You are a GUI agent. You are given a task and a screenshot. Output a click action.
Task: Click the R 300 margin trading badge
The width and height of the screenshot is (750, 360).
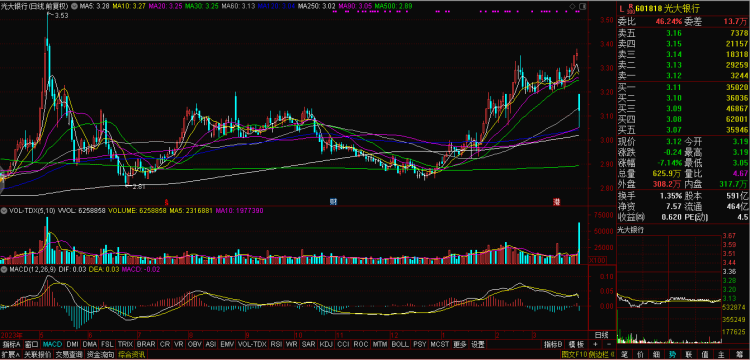[631, 8]
